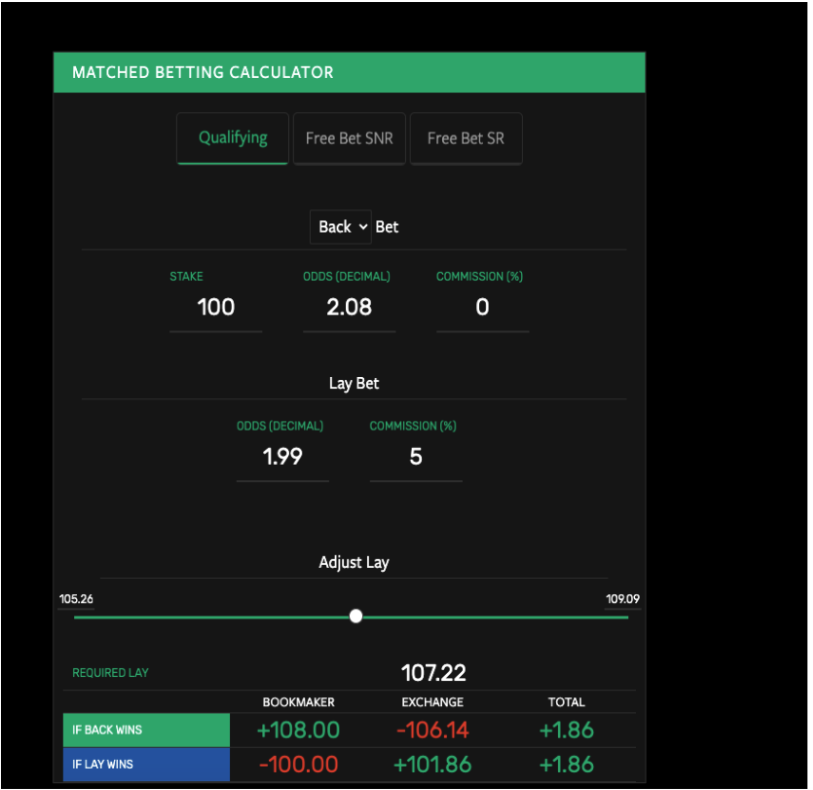Open the Free Bet SNR tab
This screenshot has width=813, height=790.
349,138
